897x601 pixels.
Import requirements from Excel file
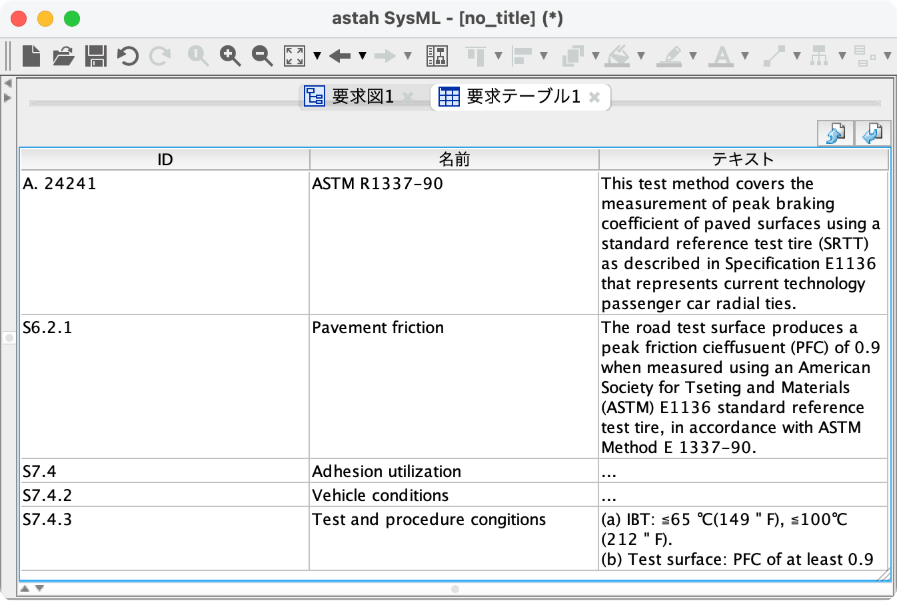(835, 133)
